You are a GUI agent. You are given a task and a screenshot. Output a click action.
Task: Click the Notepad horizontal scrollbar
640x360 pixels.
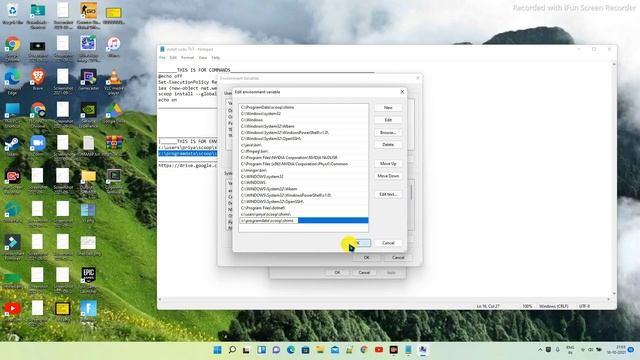[x=384, y=300]
